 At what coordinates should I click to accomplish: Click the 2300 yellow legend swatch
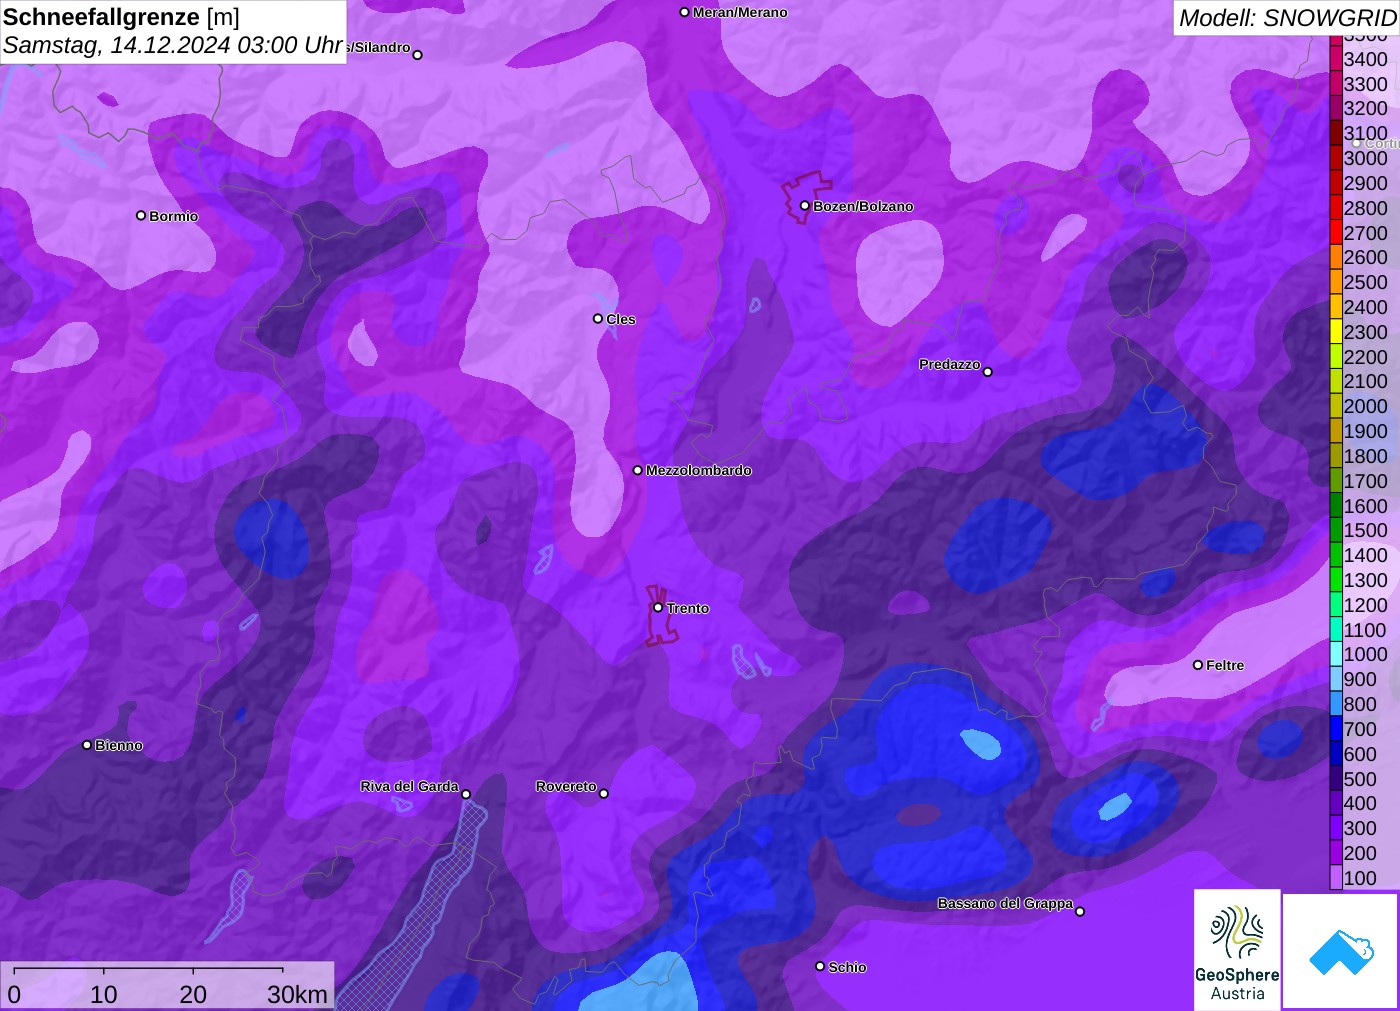click(x=1336, y=332)
